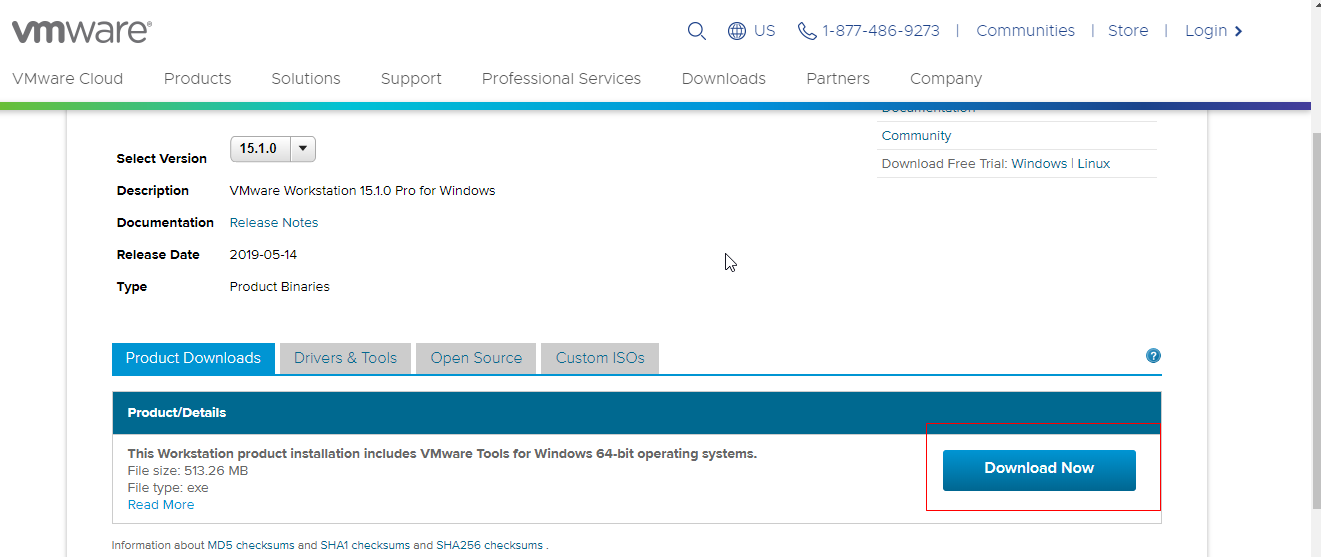Screen dimensions: 1321x557
Task: Click the Read More link
Action: [x=161, y=504]
